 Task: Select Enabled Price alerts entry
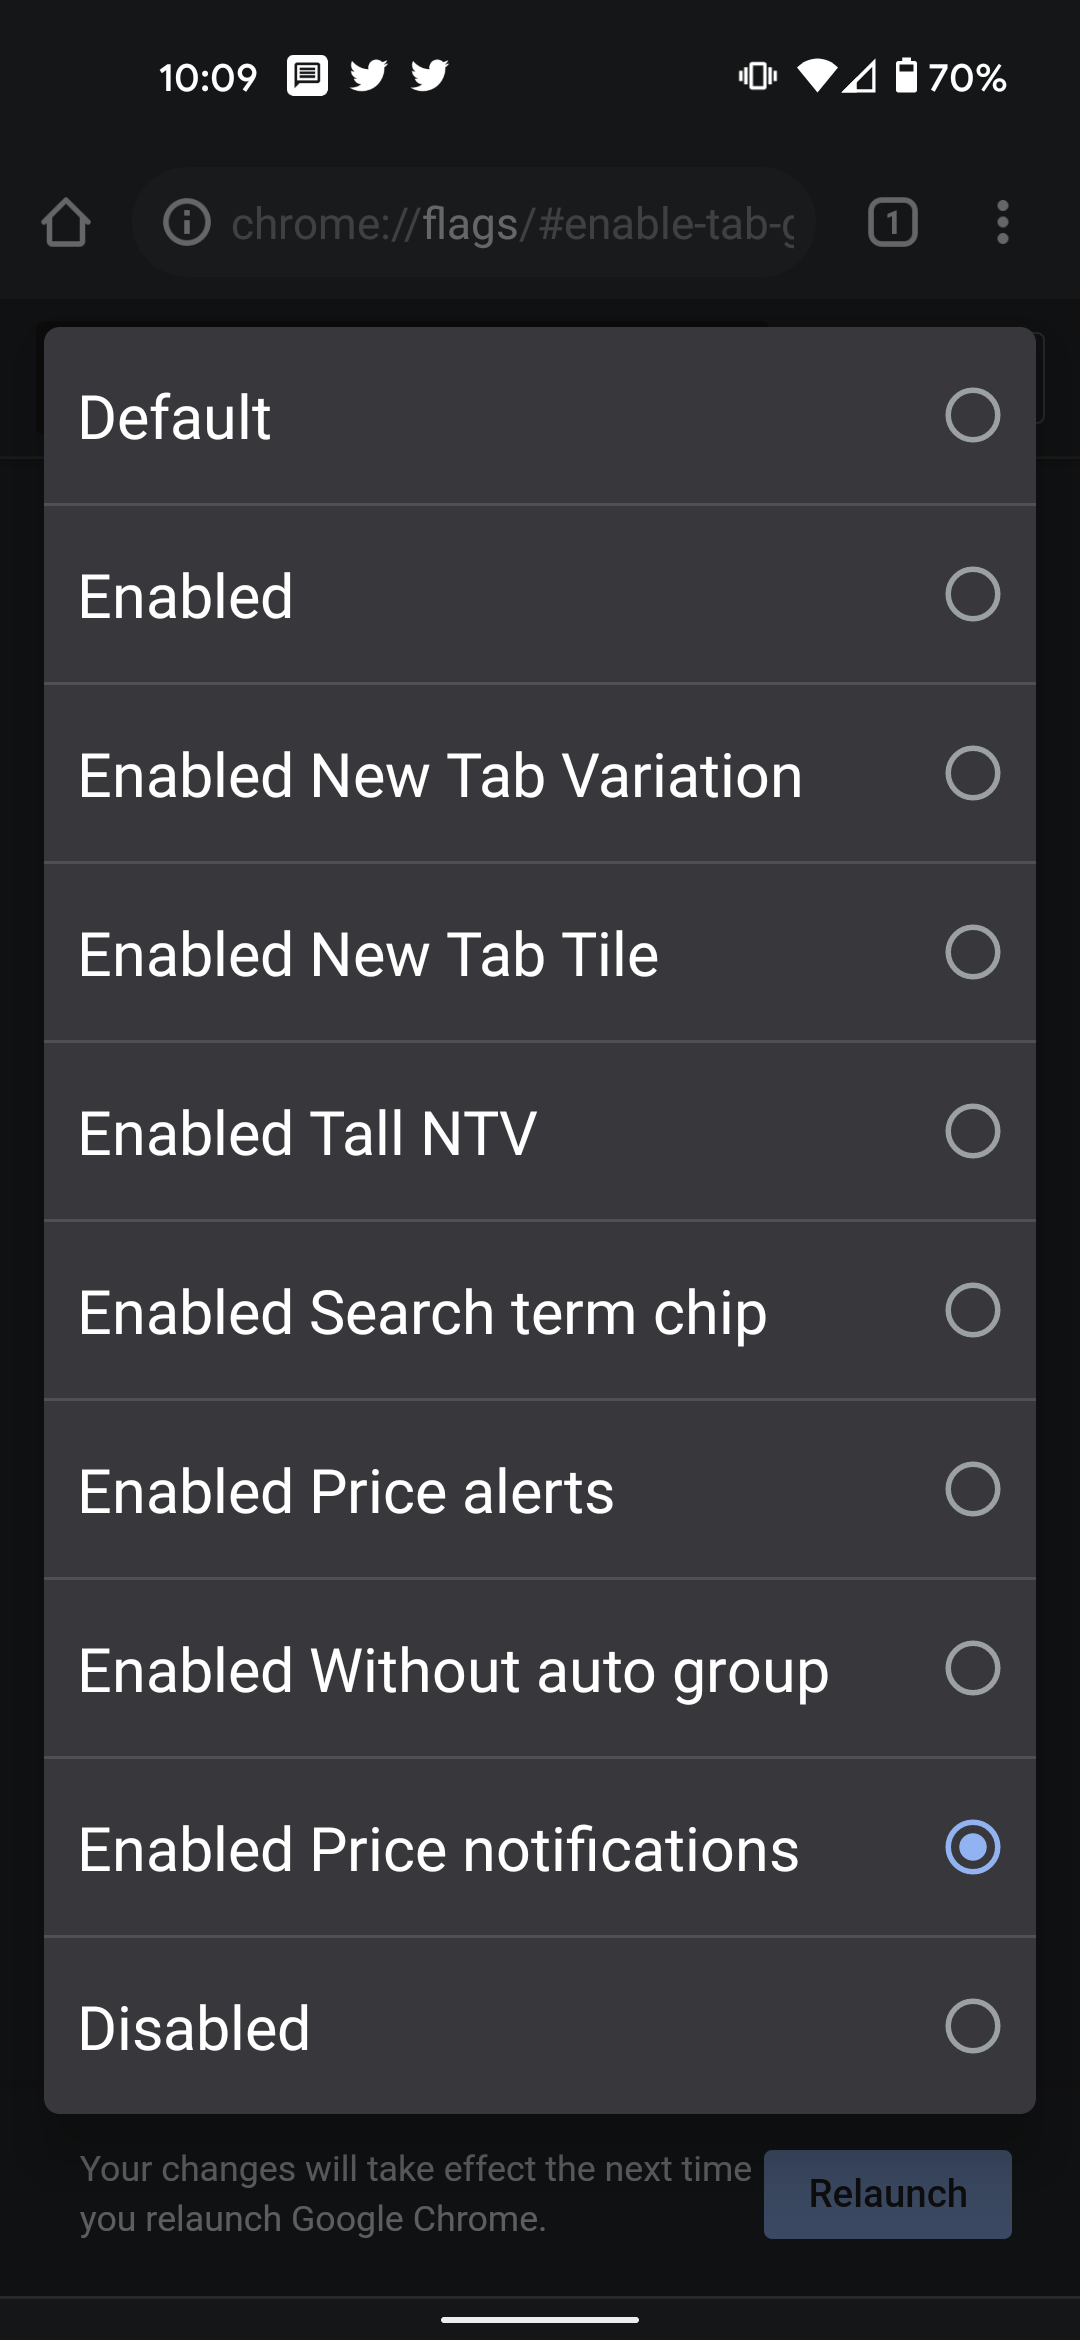pyautogui.click(x=972, y=1490)
